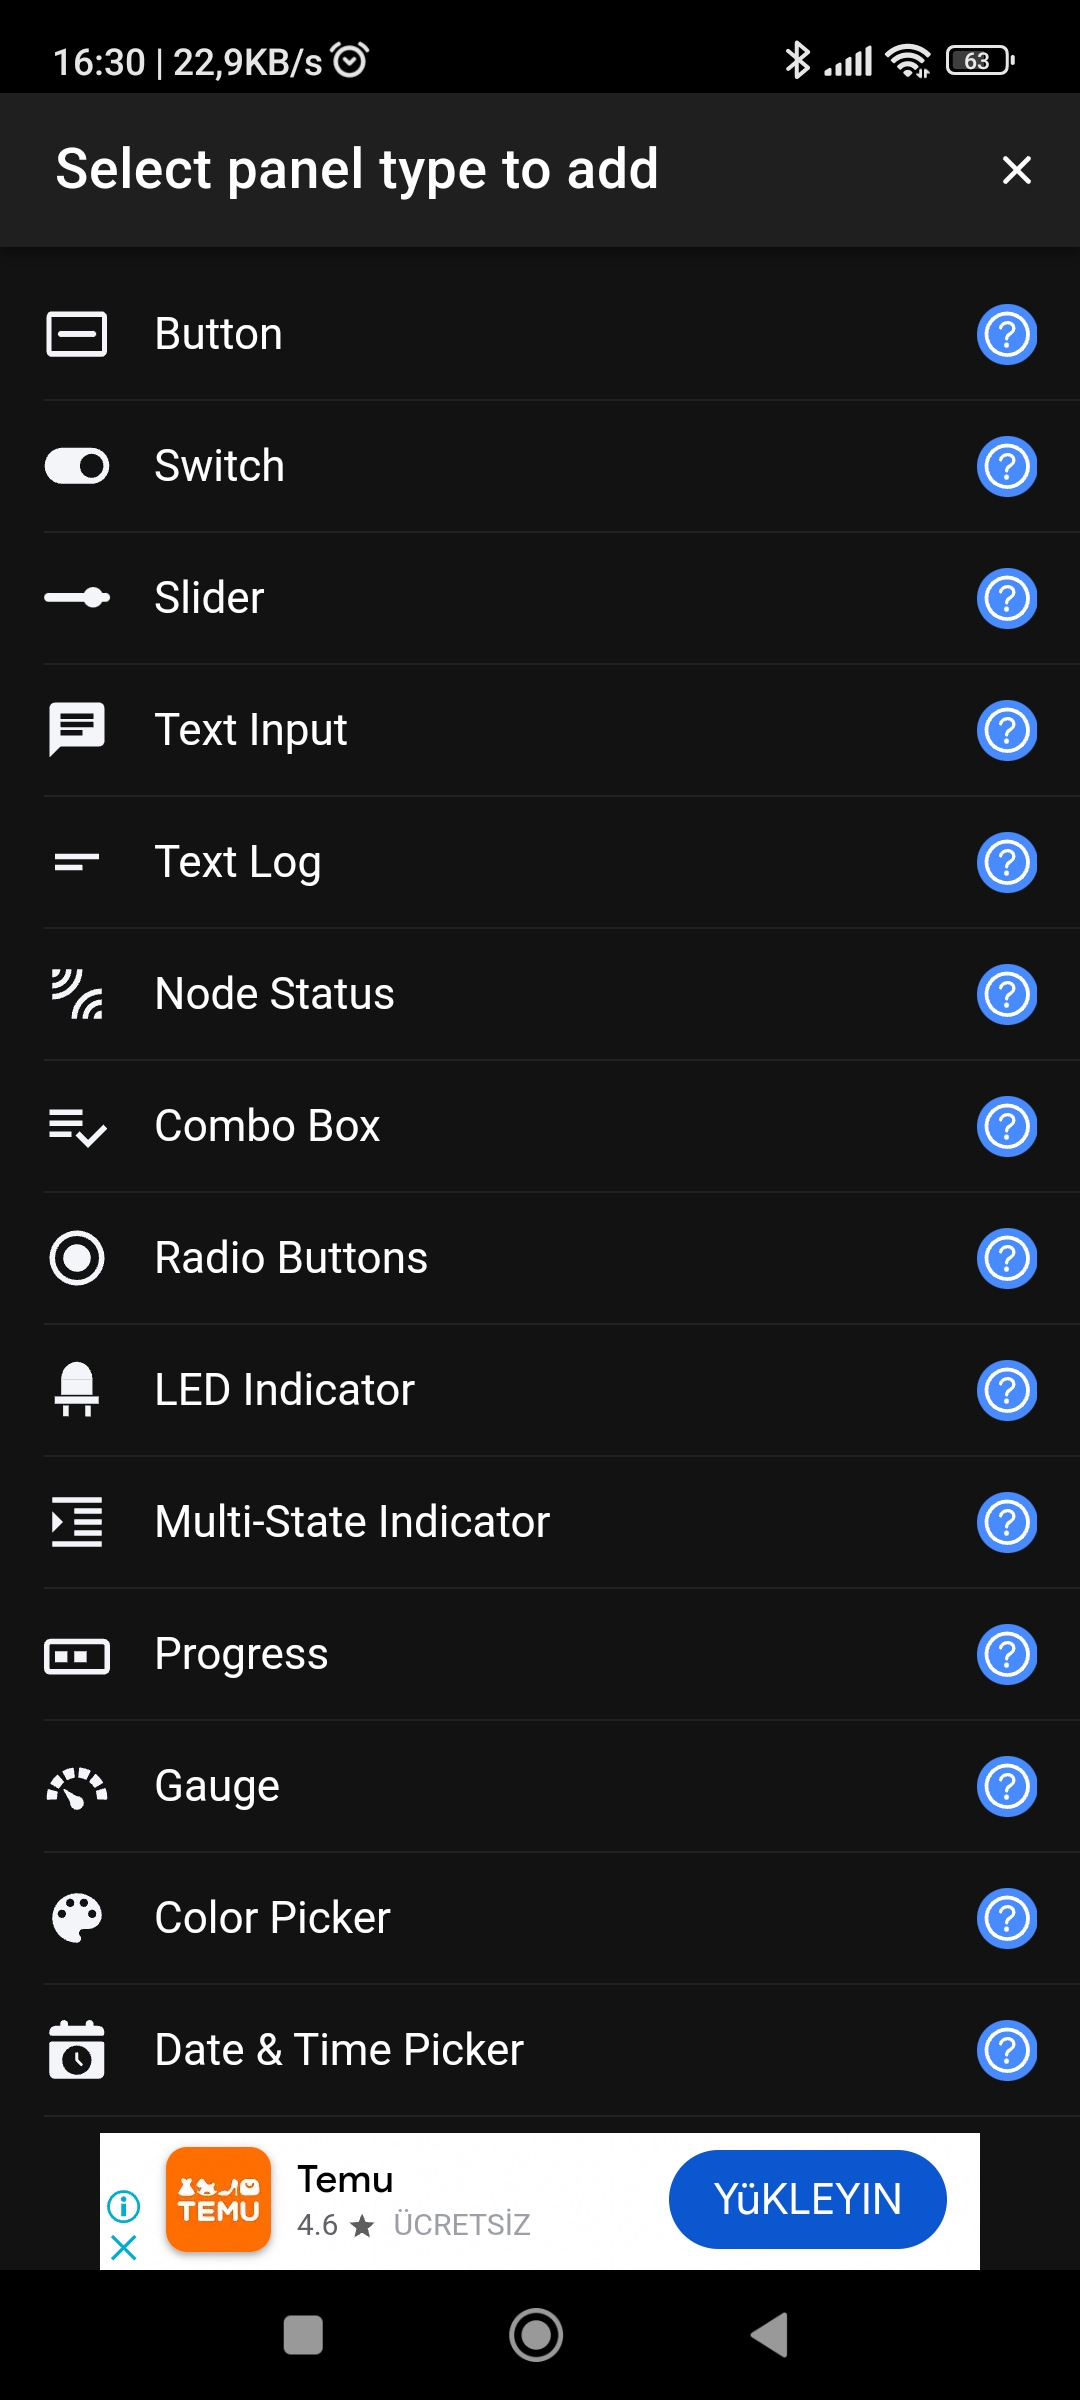Open help for Text Log panel
The width and height of the screenshot is (1080, 2400).
pos(1006,862)
